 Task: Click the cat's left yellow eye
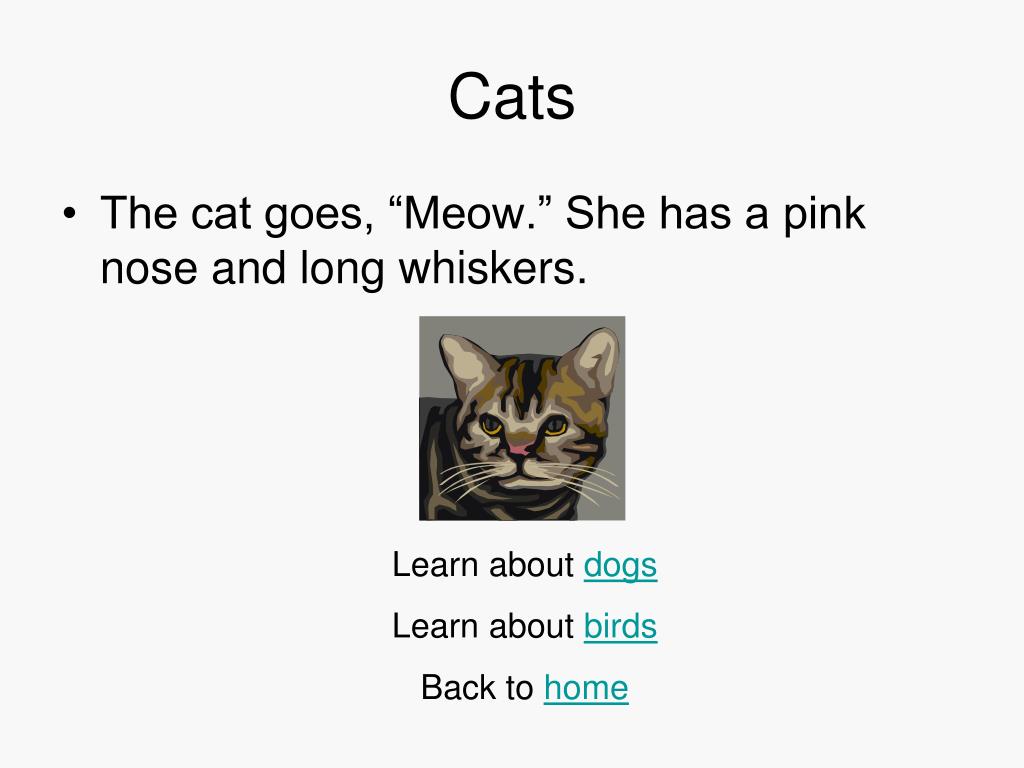491,425
